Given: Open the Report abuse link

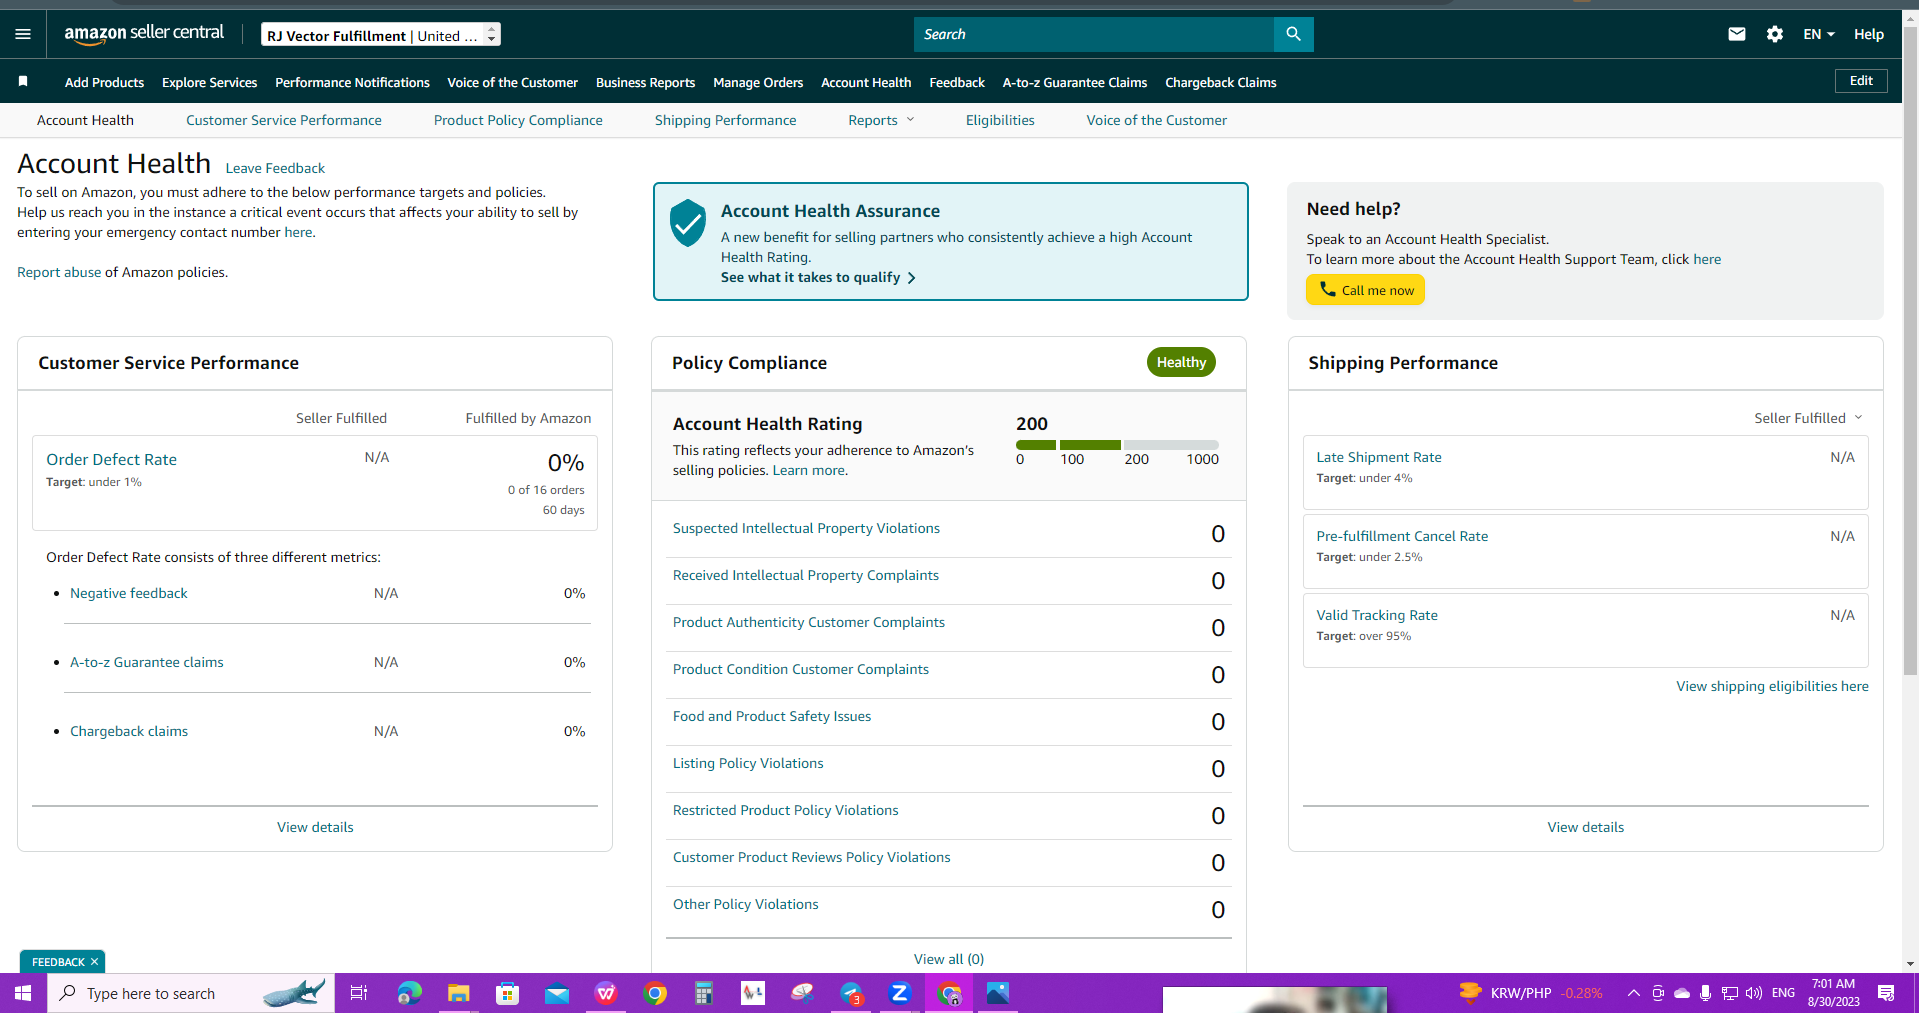Looking at the screenshot, I should coord(59,272).
